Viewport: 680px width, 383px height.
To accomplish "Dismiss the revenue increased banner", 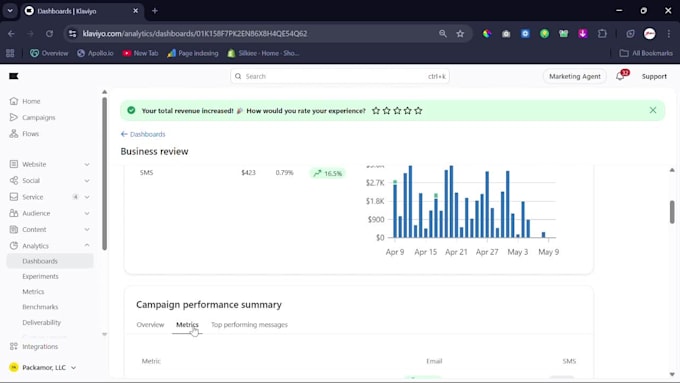I will point(653,110).
